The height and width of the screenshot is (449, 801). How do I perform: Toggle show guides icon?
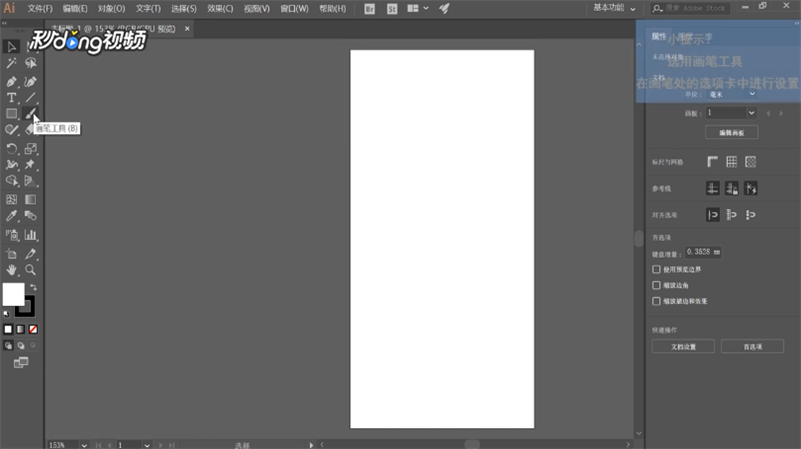(x=713, y=188)
